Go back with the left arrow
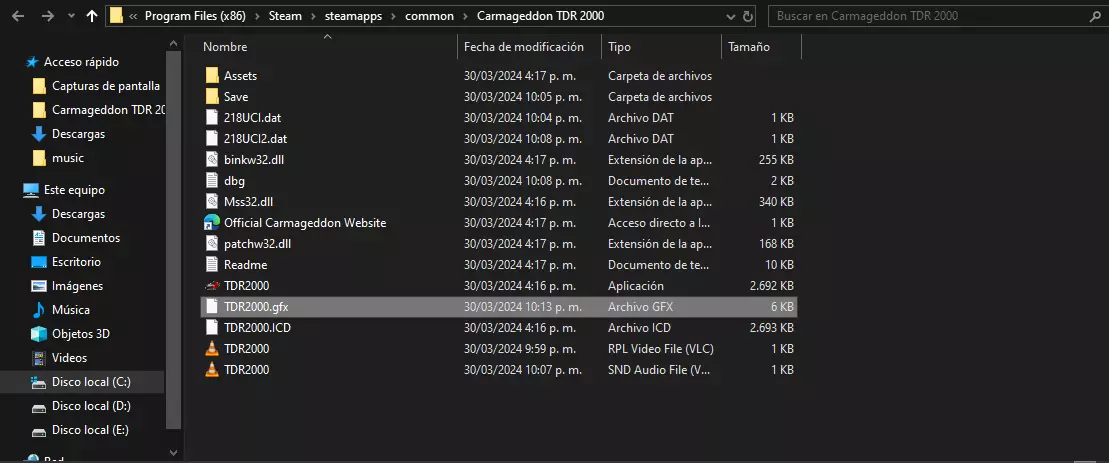The image size is (1109, 463). (18, 16)
